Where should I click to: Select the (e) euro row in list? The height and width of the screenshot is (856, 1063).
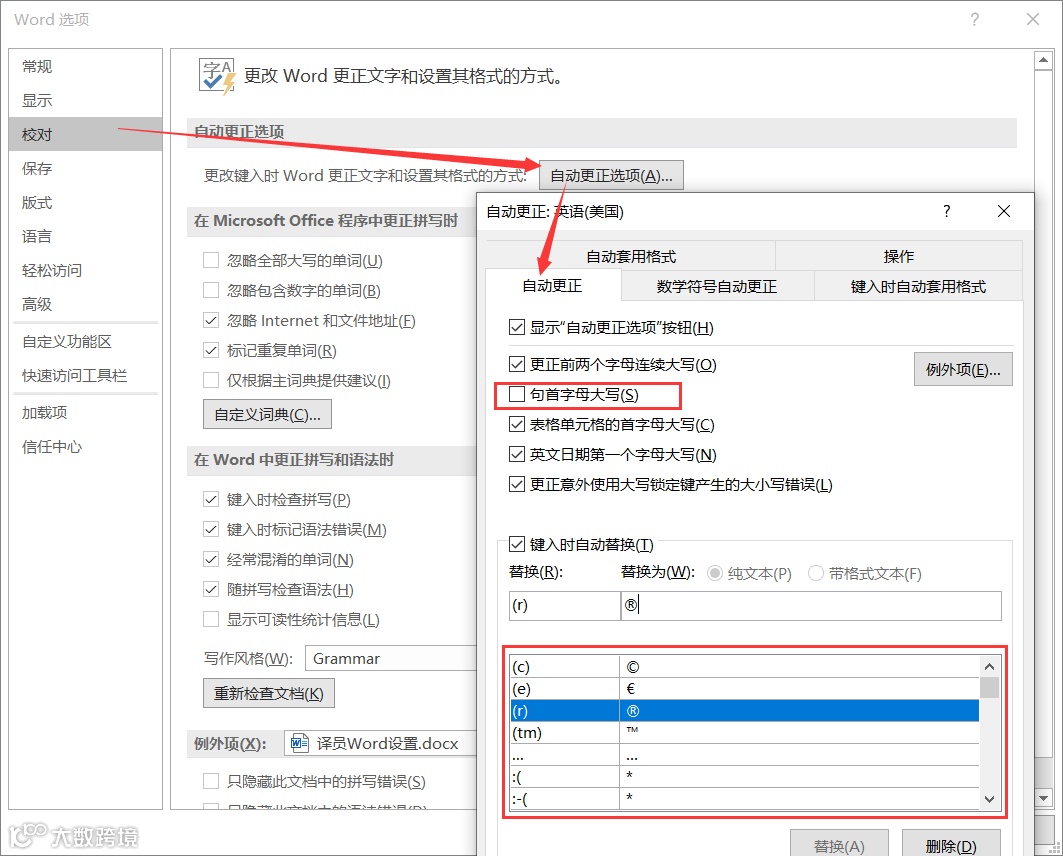(744, 689)
